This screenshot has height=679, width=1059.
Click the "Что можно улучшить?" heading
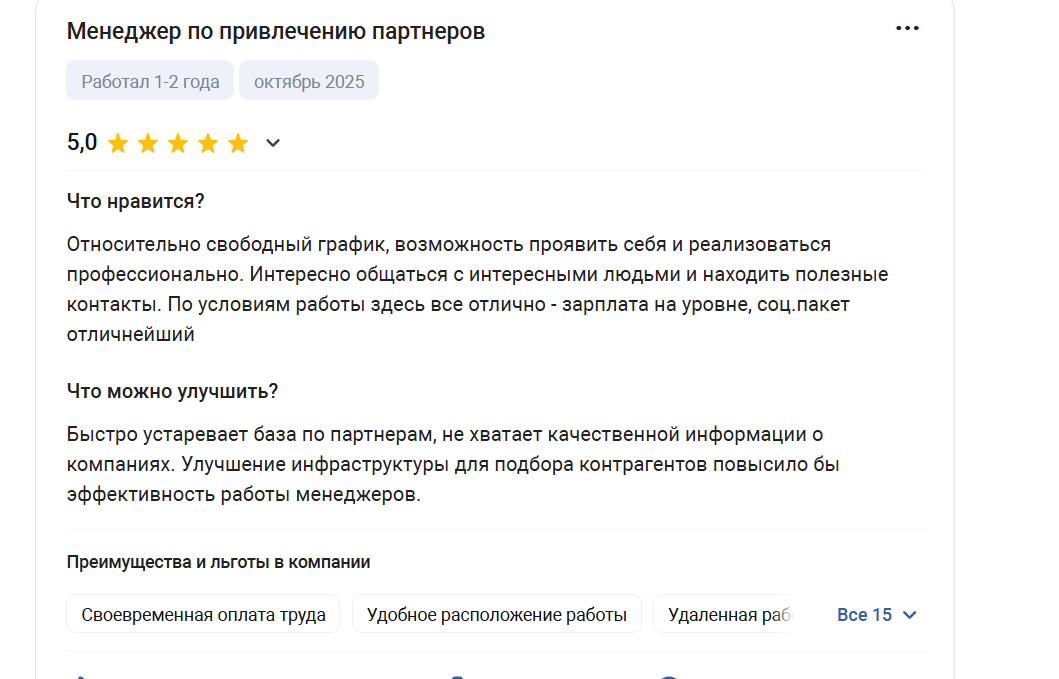click(172, 390)
